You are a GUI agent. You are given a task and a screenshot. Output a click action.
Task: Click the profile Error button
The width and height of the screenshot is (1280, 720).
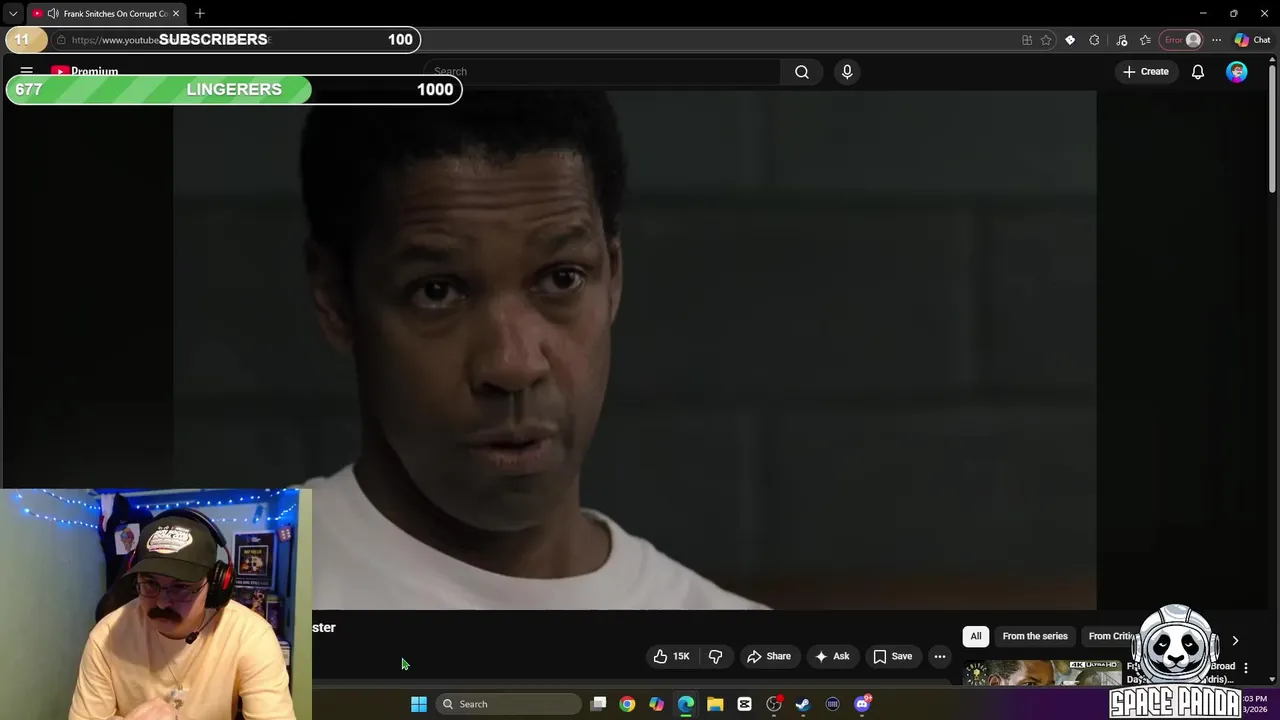click(1182, 40)
